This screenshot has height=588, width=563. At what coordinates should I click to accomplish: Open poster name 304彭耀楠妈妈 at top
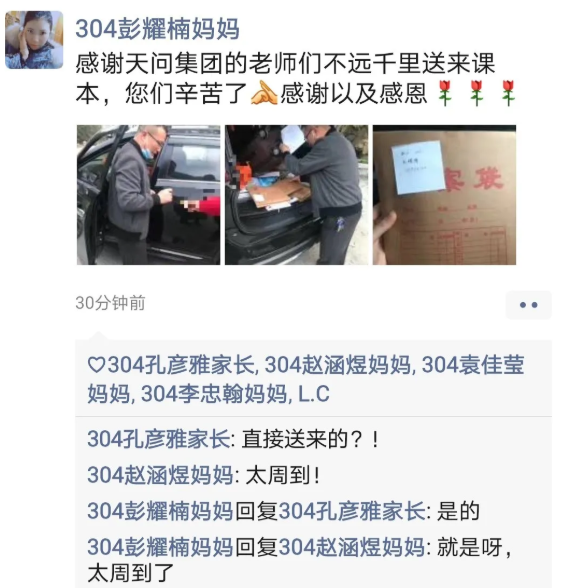(157, 29)
